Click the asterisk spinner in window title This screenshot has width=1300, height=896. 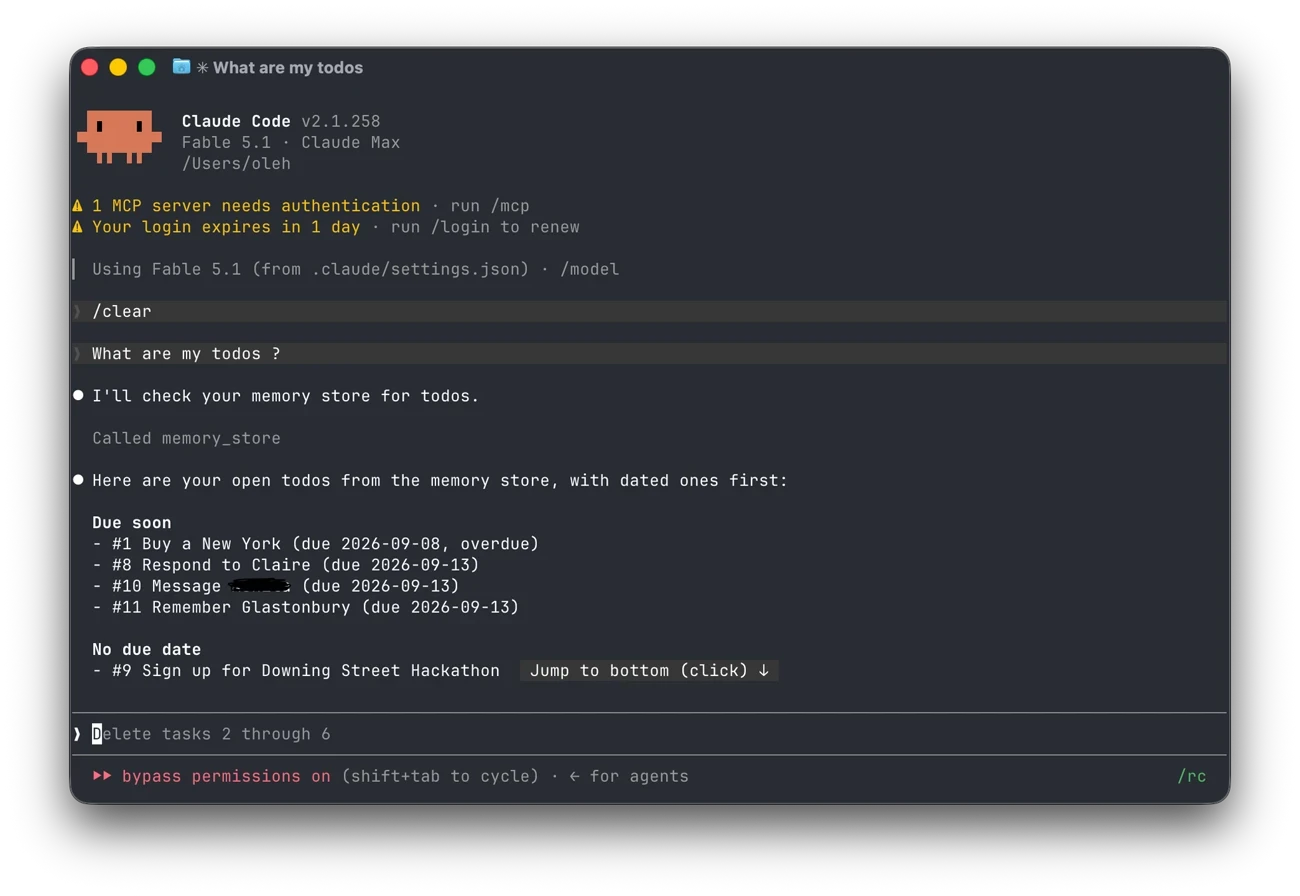point(202,68)
